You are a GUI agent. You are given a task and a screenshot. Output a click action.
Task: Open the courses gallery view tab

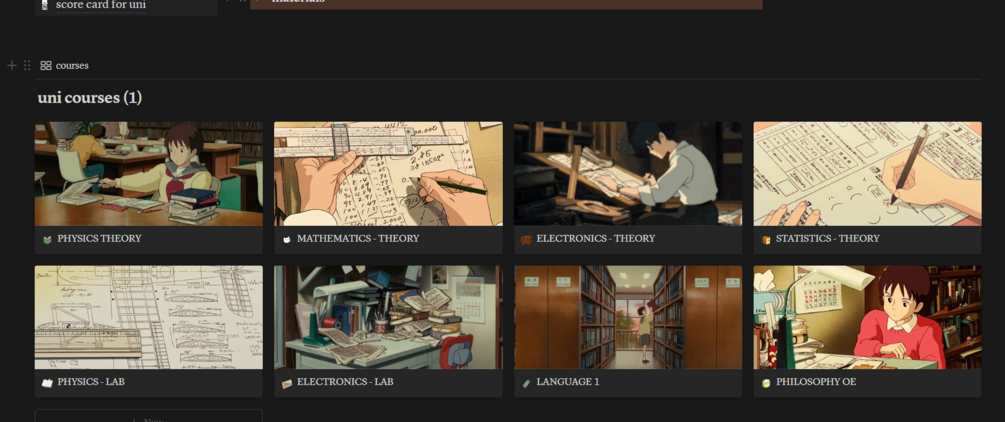click(x=64, y=65)
